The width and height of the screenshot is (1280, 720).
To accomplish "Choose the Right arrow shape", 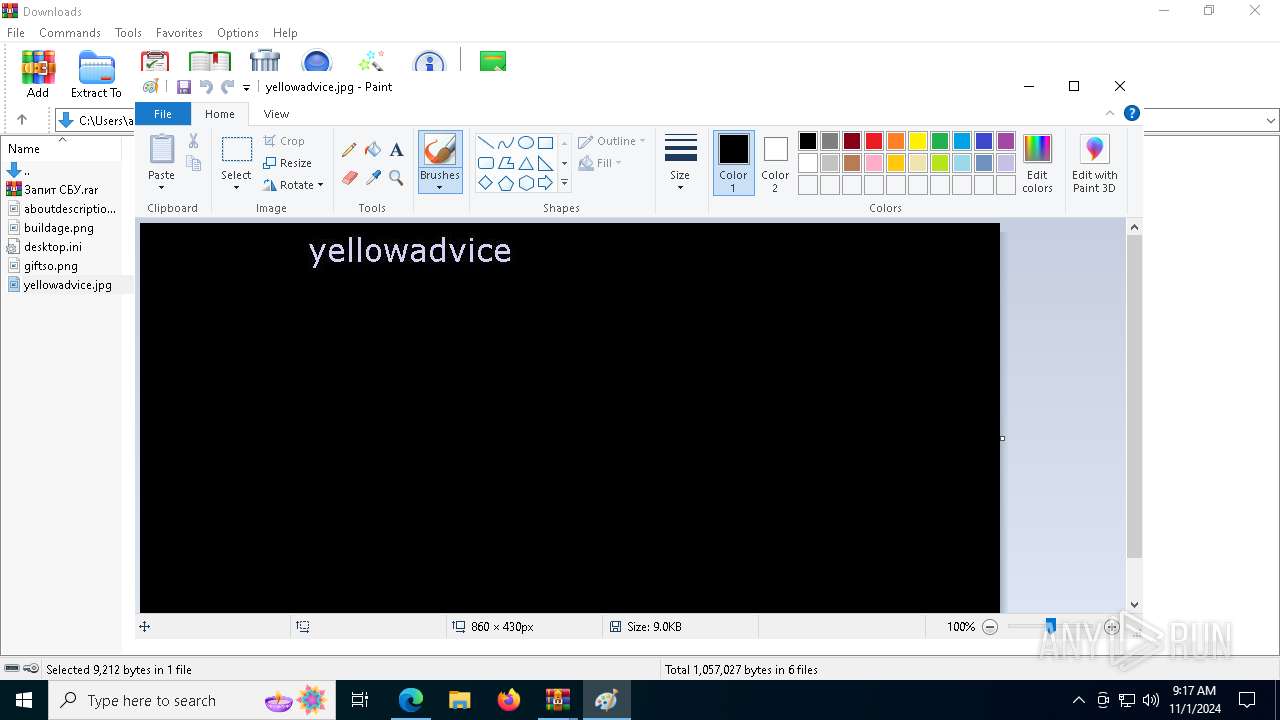I will tap(545, 183).
